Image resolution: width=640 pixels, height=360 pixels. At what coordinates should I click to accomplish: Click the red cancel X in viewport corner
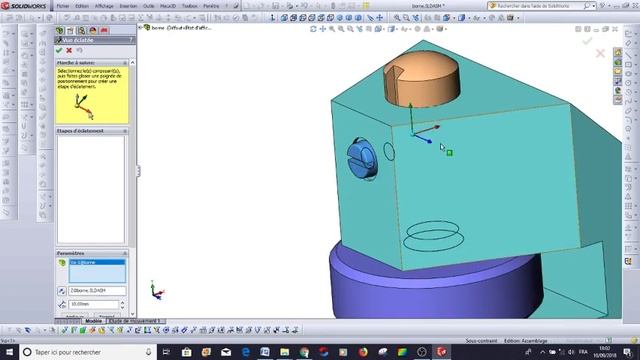pyautogui.click(x=600, y=53)
